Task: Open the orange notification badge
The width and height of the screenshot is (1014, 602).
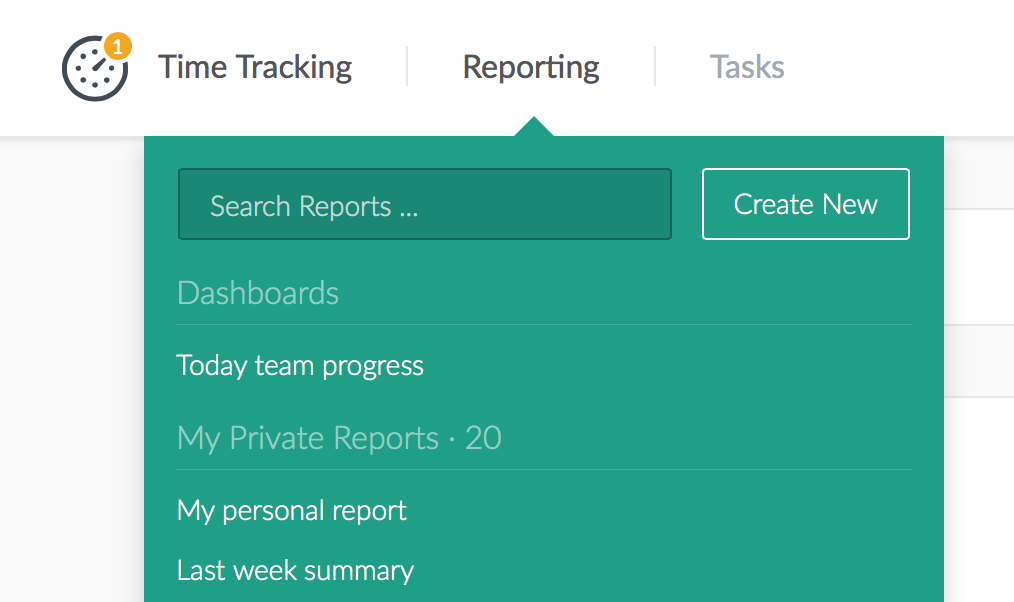Action: [117, 46]
